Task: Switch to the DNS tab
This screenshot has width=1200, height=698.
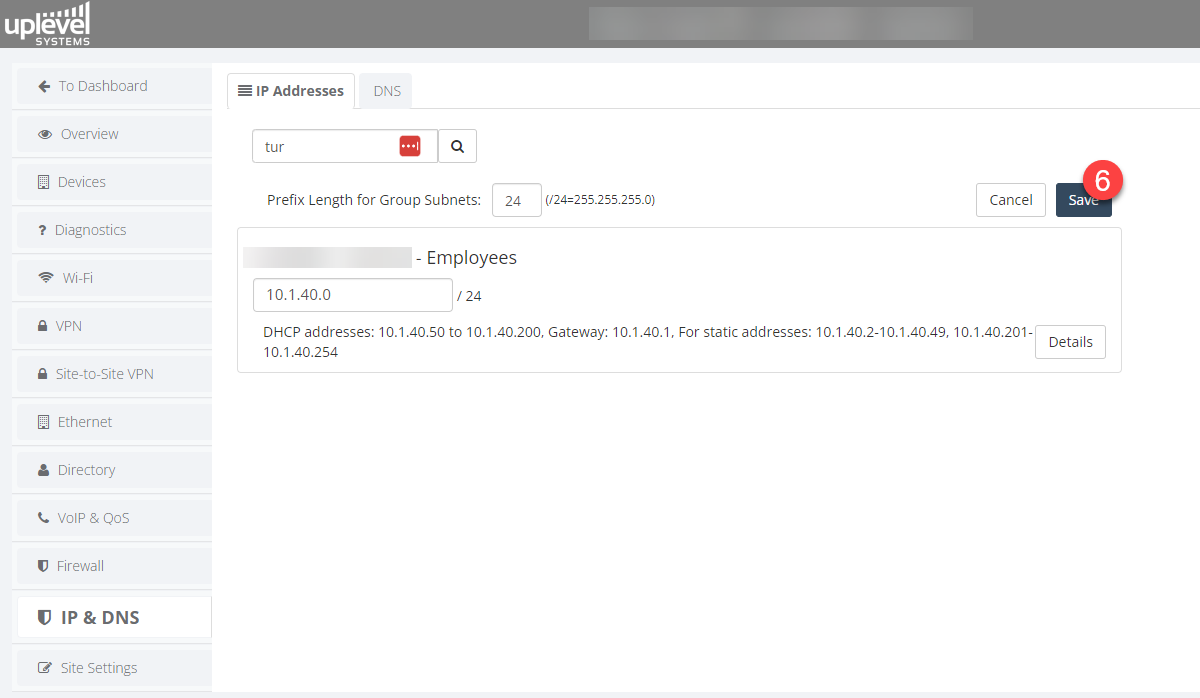Action: click(387, 91)
